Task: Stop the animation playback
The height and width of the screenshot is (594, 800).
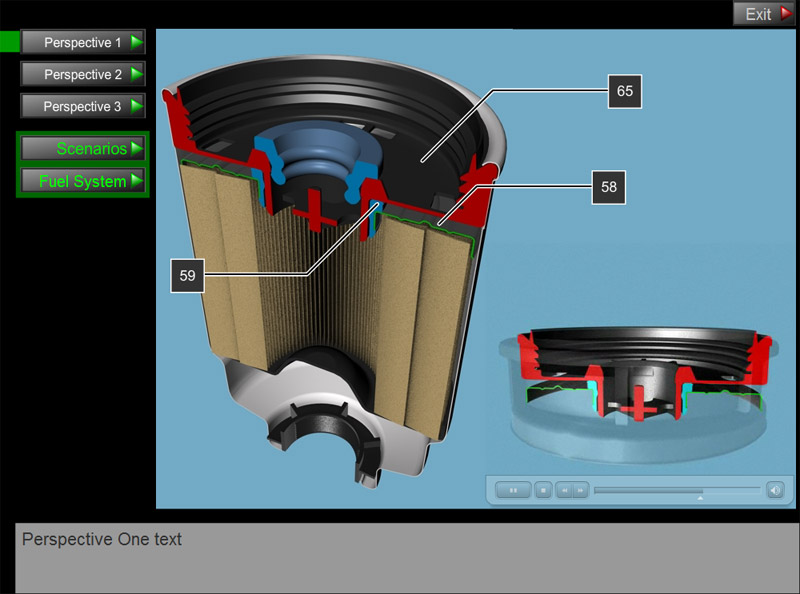Action: 543,490
